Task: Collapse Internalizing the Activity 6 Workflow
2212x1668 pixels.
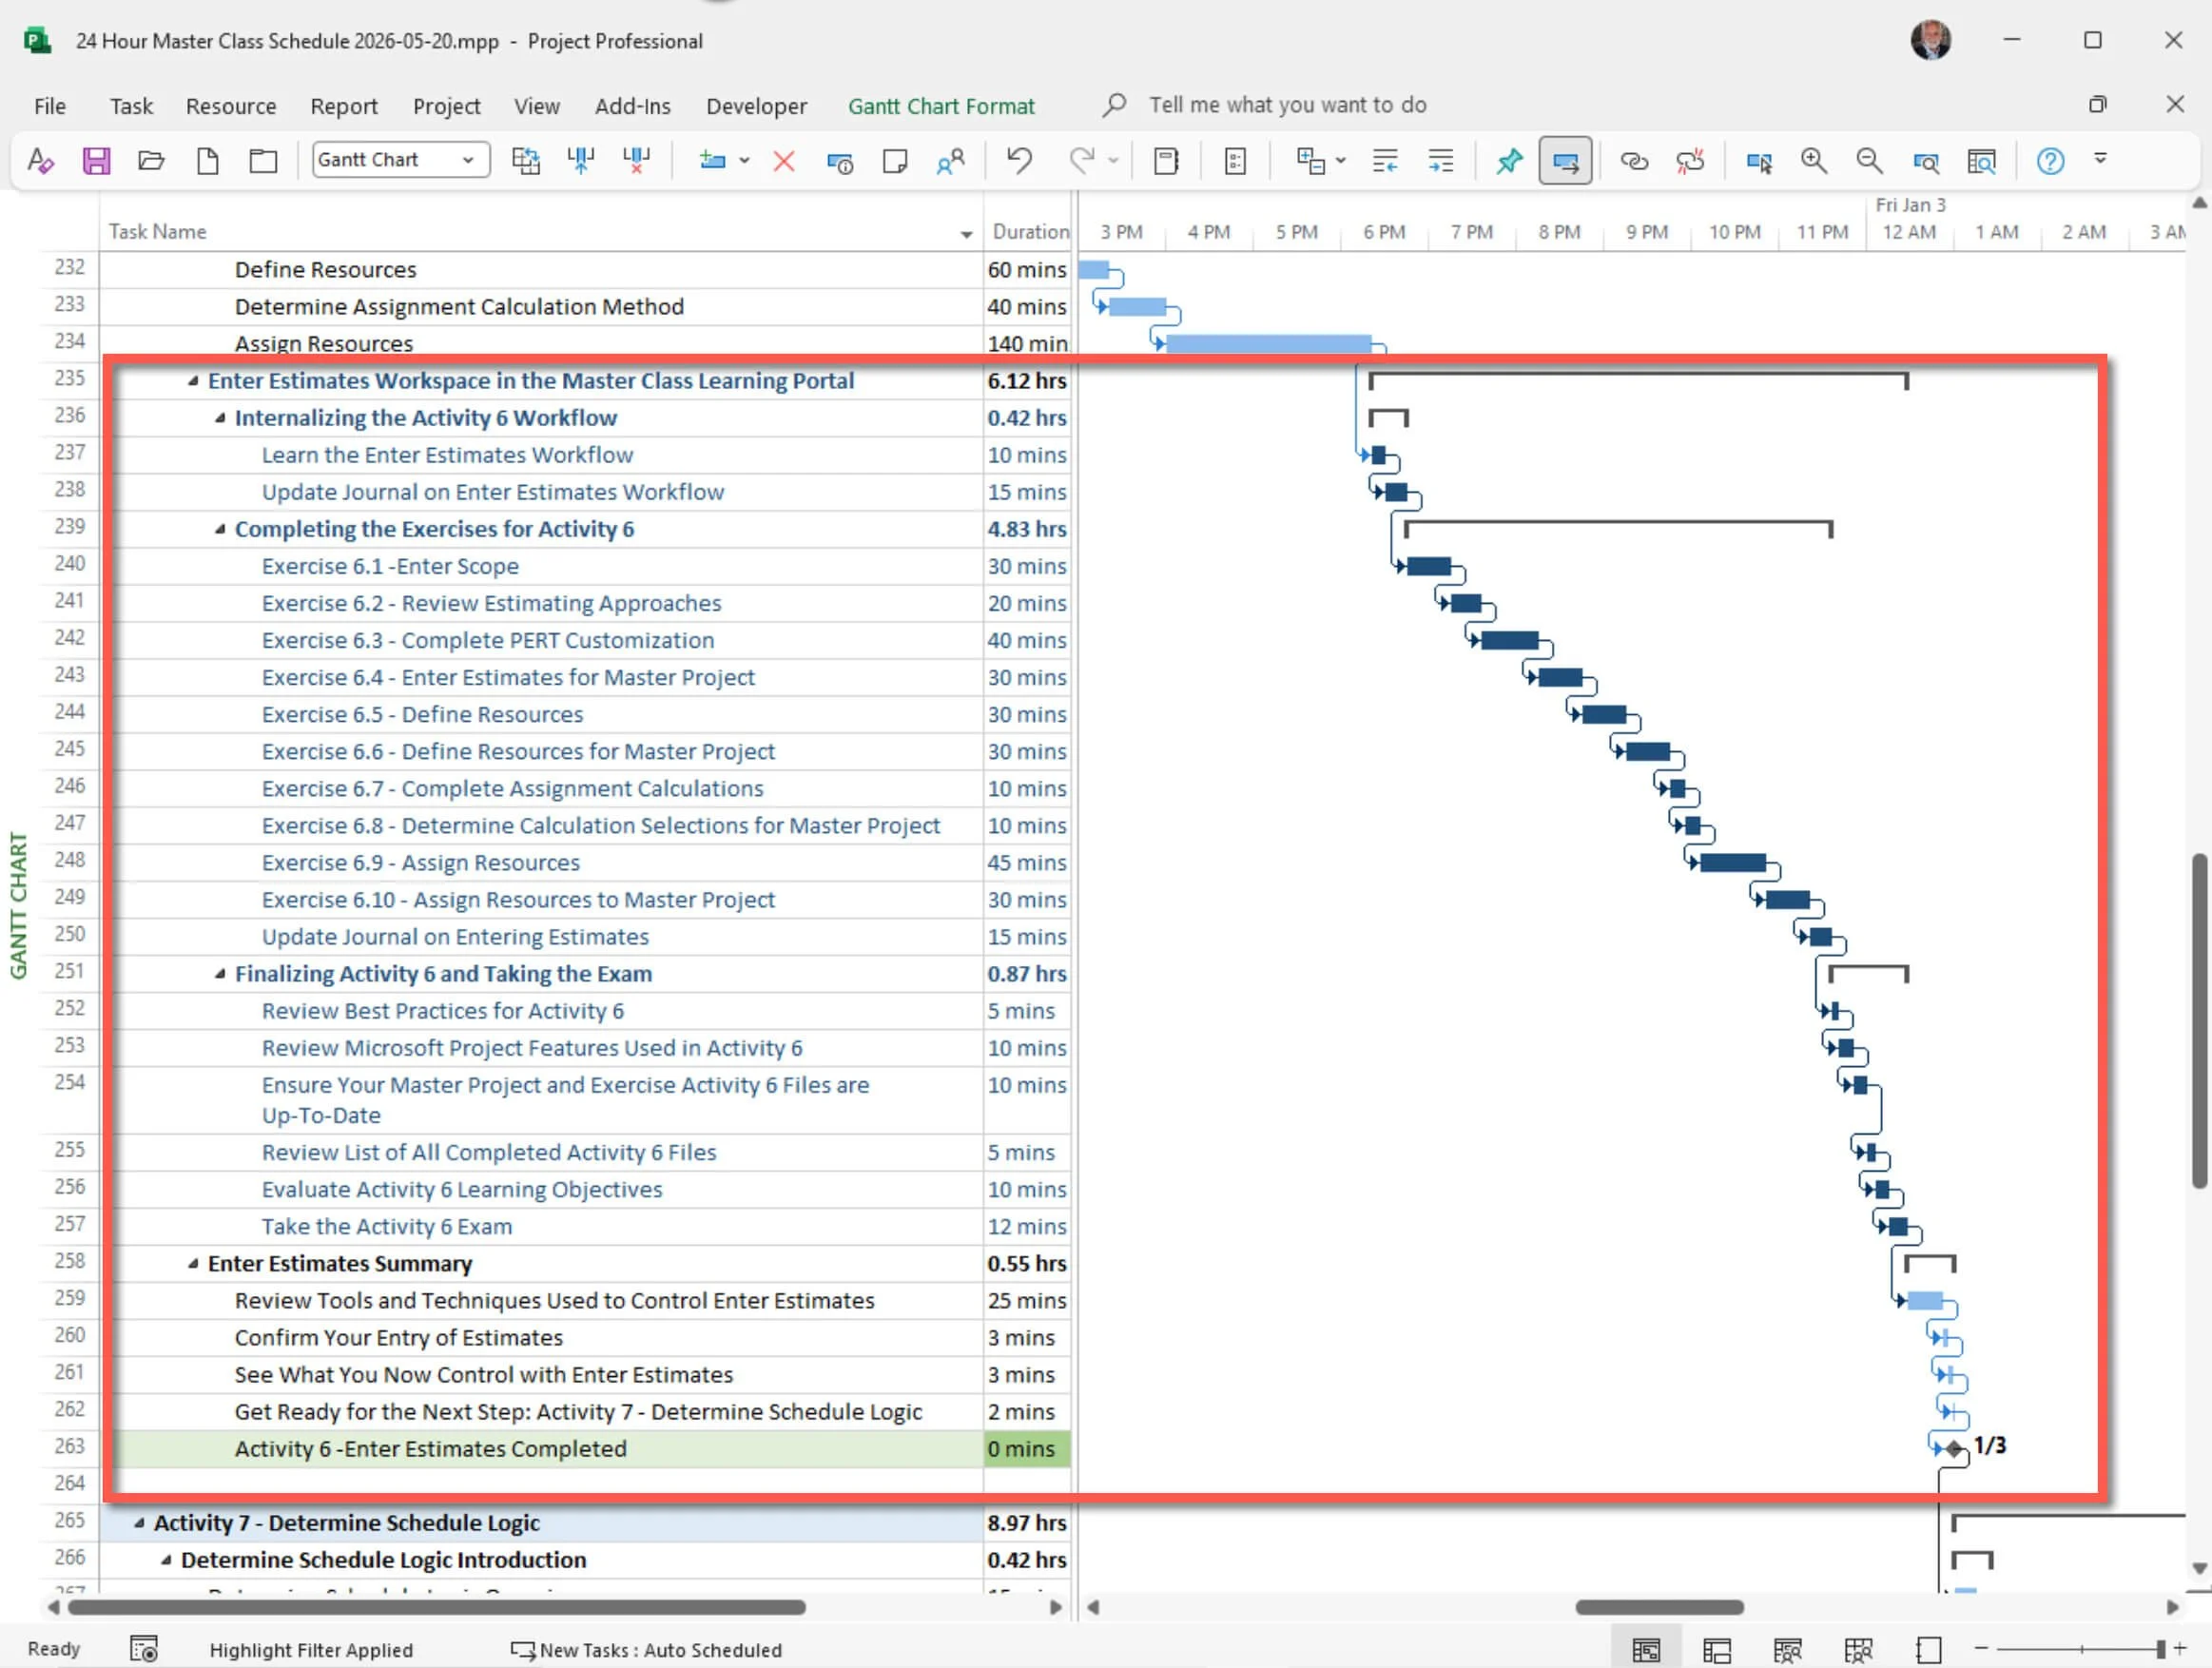Action: (x=220, y=418)
